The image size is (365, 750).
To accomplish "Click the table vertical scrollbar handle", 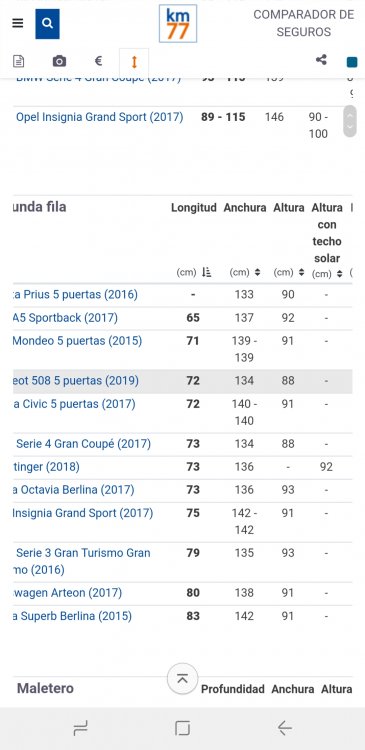I will [350, 121].
